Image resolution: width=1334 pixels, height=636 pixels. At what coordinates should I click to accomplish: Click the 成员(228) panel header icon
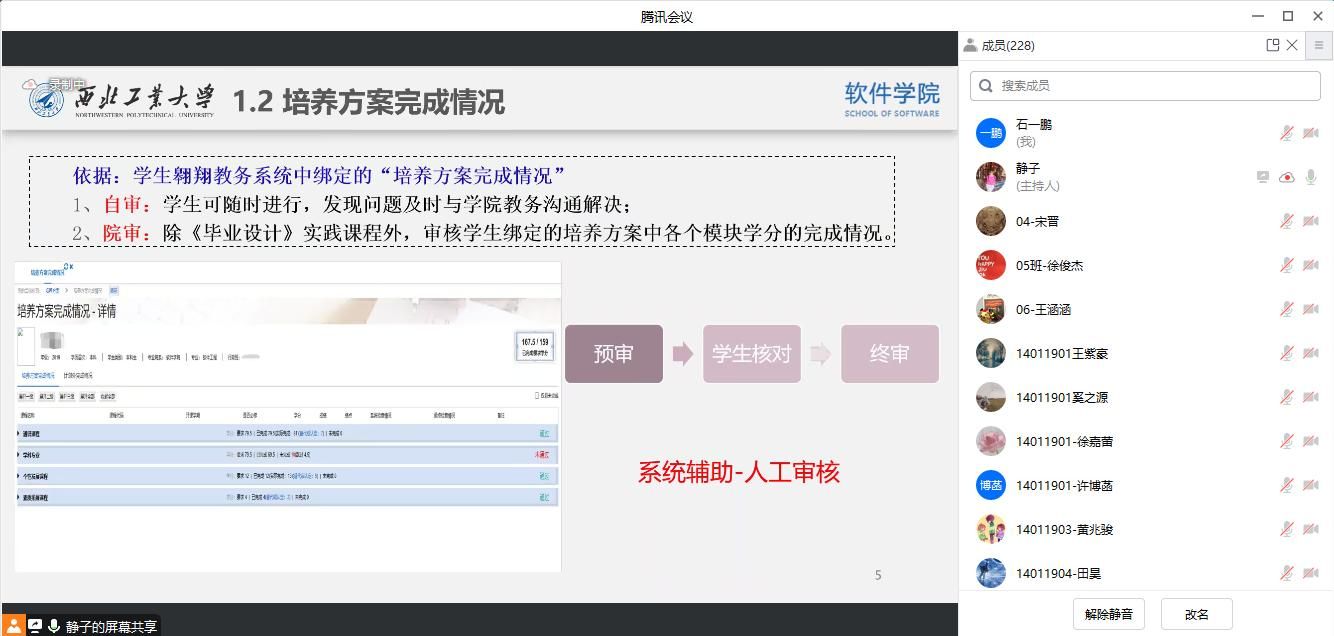tap(970, 45)
